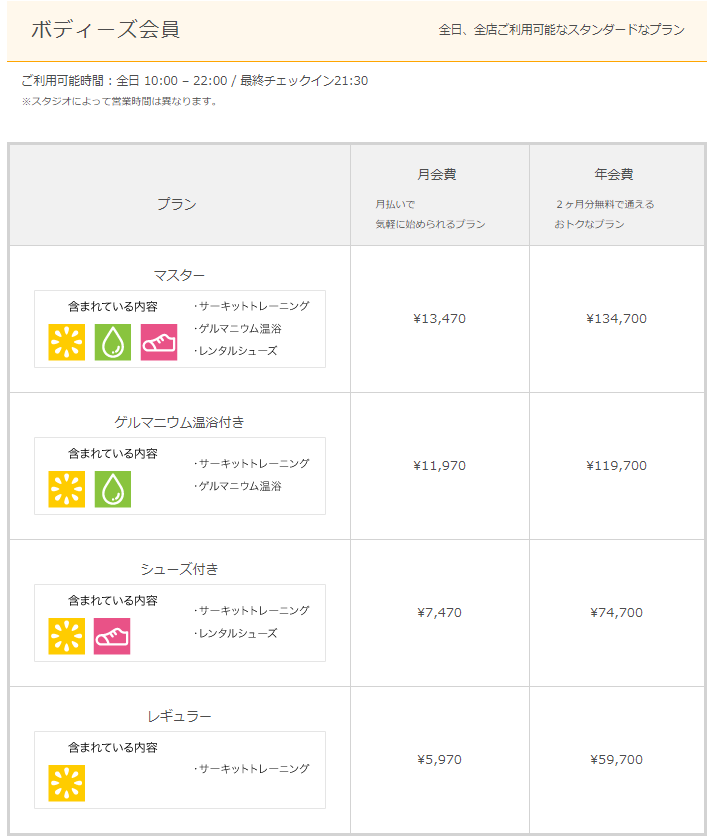Image resolution: width=712 pixels, height=840 pixels.
Task: Click the ¥134,700 annual price
Action: click(x=617, y=319)
